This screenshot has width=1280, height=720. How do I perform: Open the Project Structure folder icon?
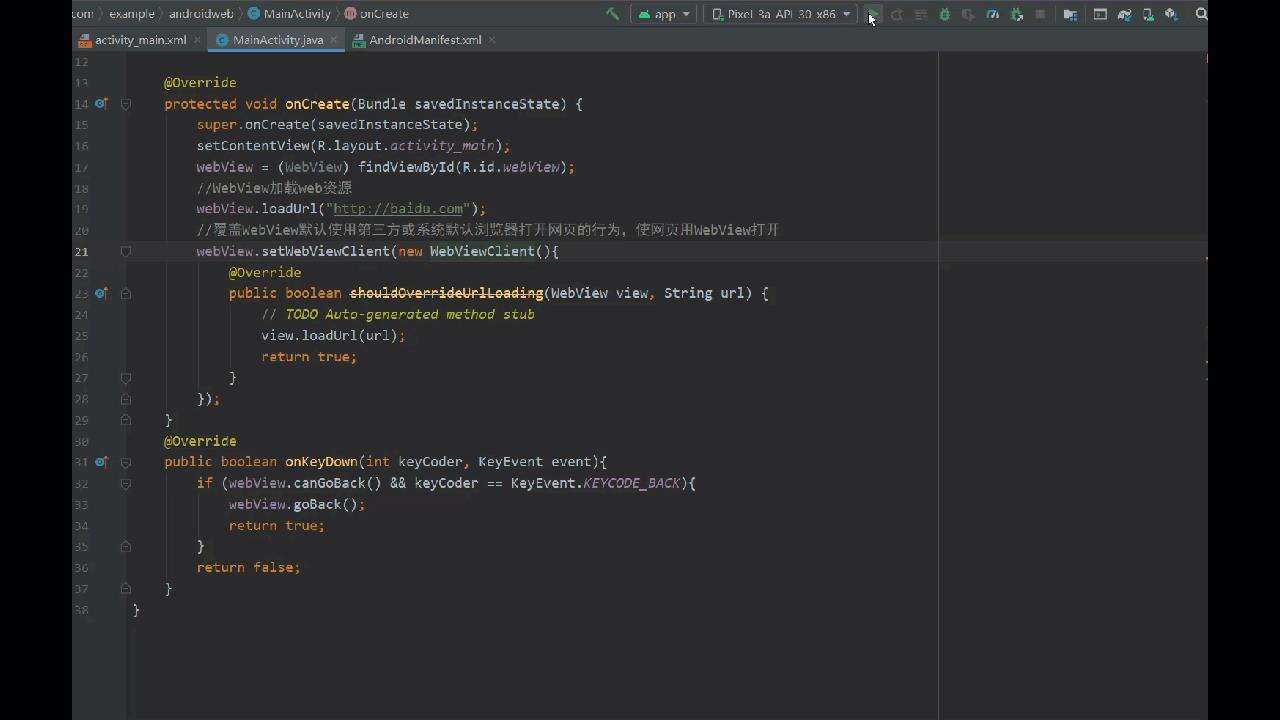tap(1070, 14)
